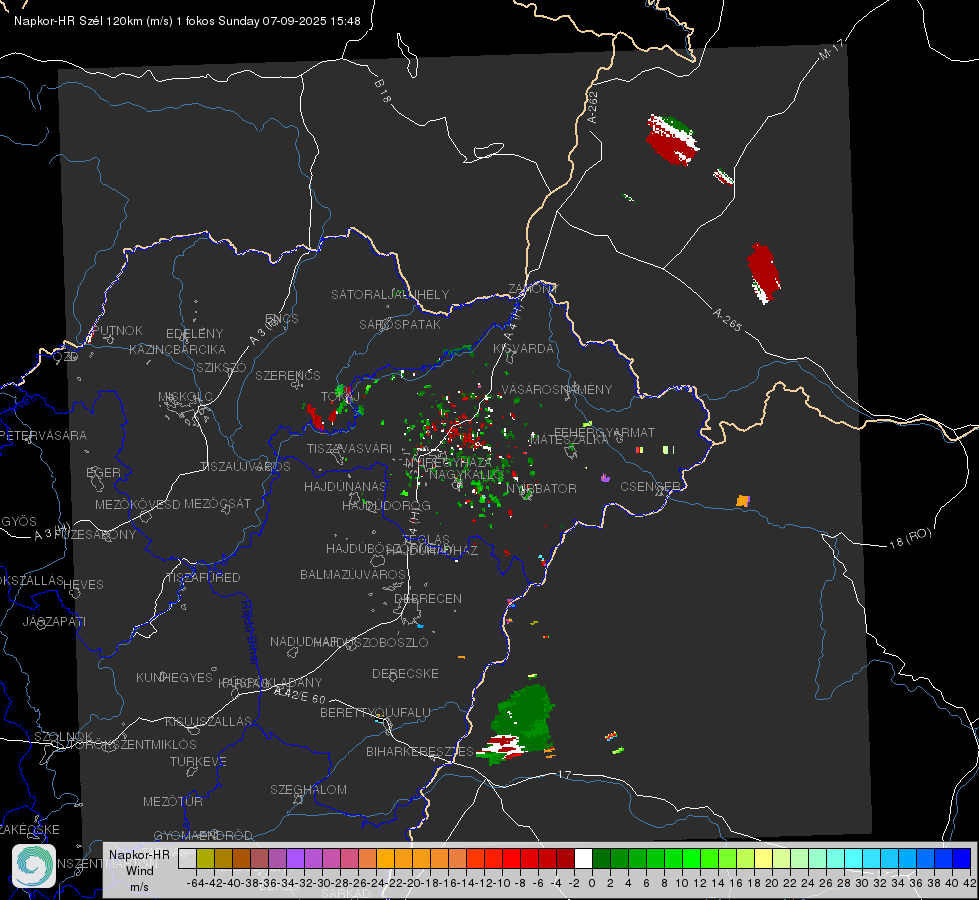Select the NYÍREGYHÁZA label
The image size is (979, 900).
click(448, 463)
